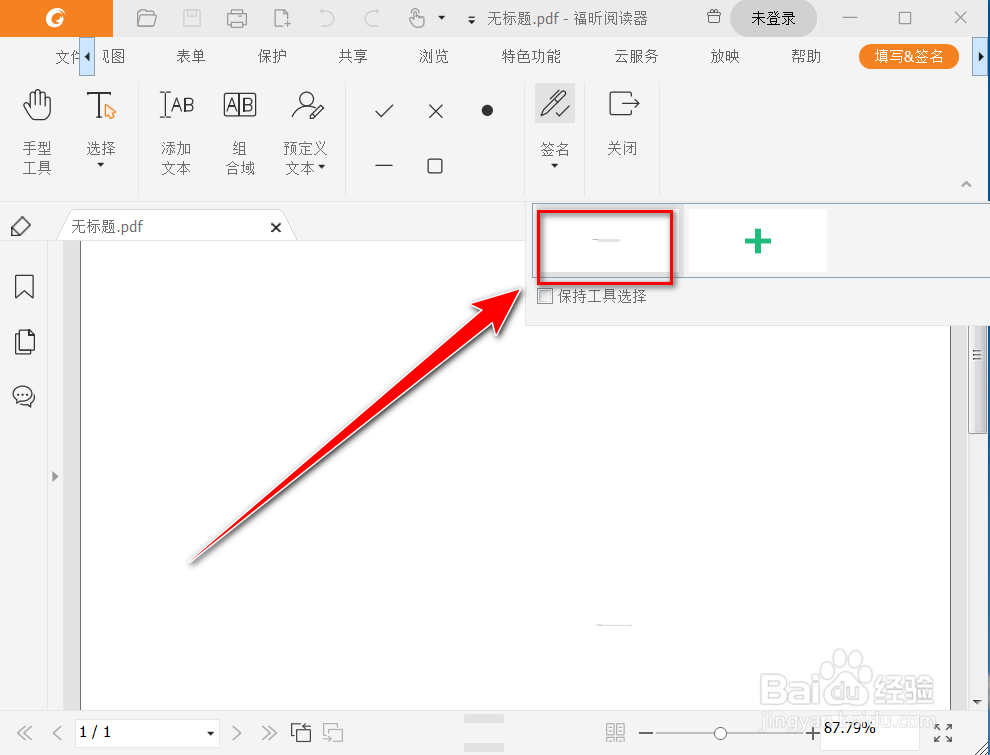The height and width of the screenshot is (755, 990).
Task: Expand the 签名 dropdown arrow
Action: (x=555, y=166)
